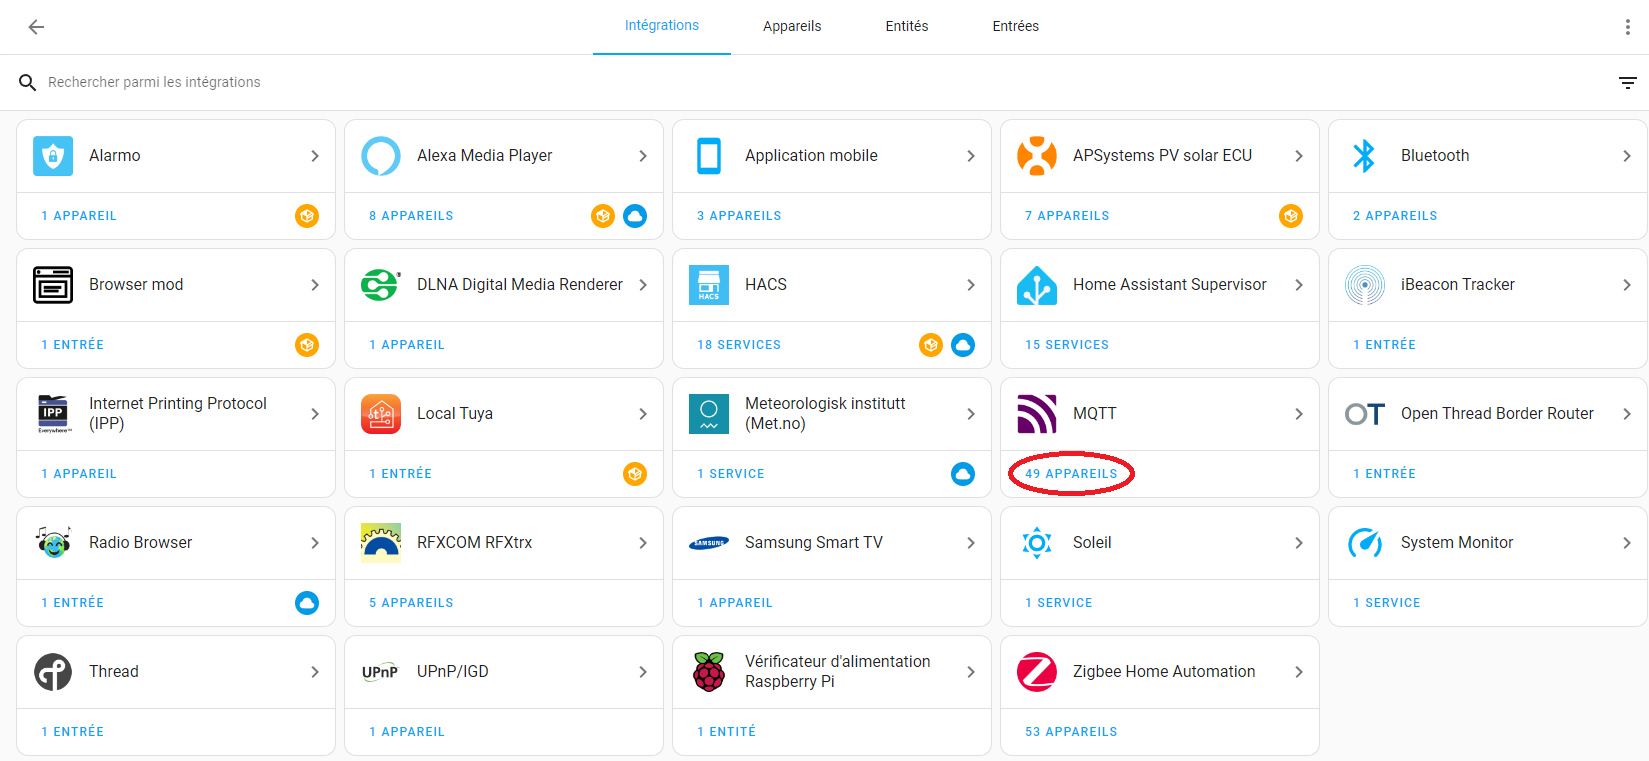
Task: Open Application mobile's 3 APPAREILS link
Action: click(739, 216)
